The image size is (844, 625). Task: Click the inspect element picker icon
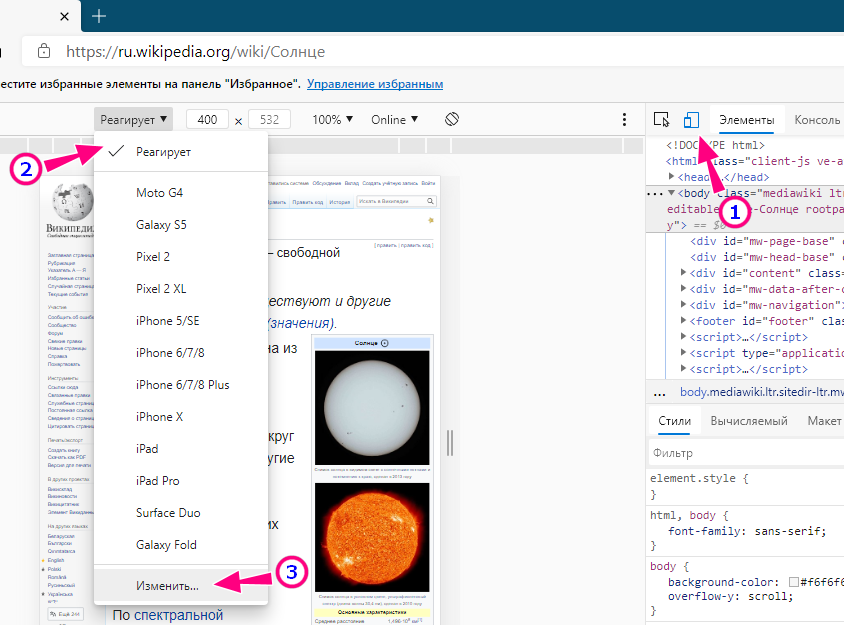click(x=662, y=120)
